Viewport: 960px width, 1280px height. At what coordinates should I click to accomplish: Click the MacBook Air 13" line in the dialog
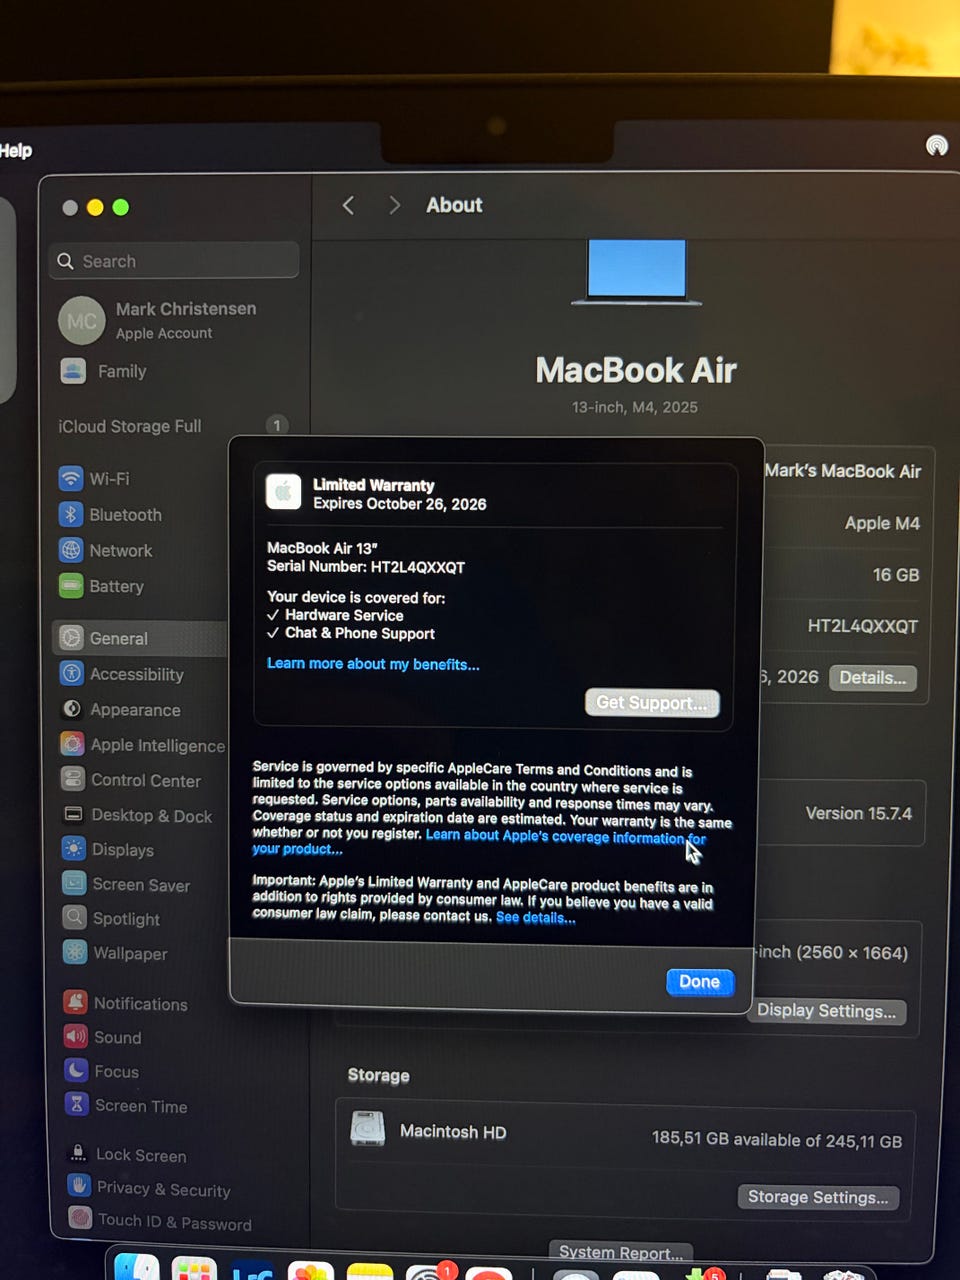click(322, 548)
